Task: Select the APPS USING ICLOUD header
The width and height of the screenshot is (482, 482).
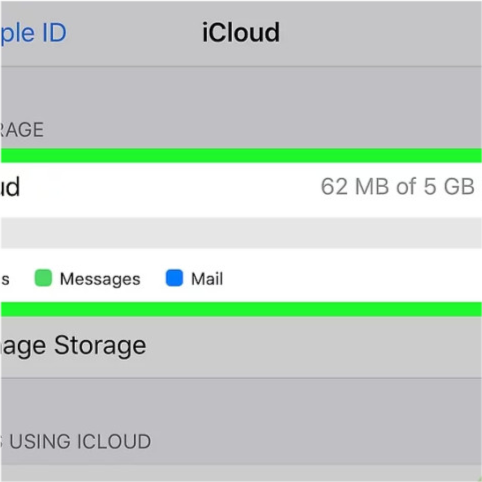Action: click(x=75, y=442)
